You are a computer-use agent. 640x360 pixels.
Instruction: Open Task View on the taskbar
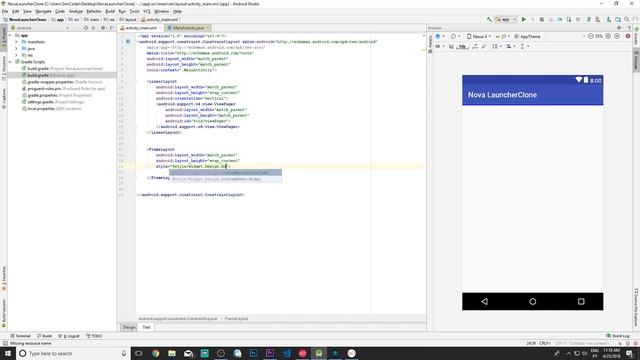(x=139, y=353)
